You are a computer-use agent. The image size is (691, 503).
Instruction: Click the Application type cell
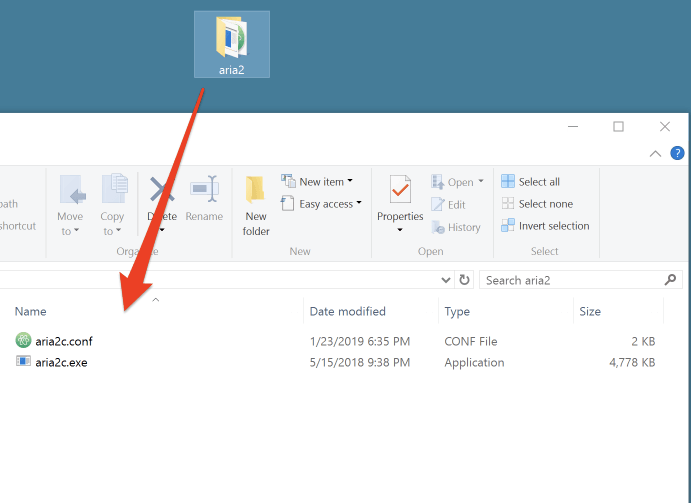(x=474, y=362)
